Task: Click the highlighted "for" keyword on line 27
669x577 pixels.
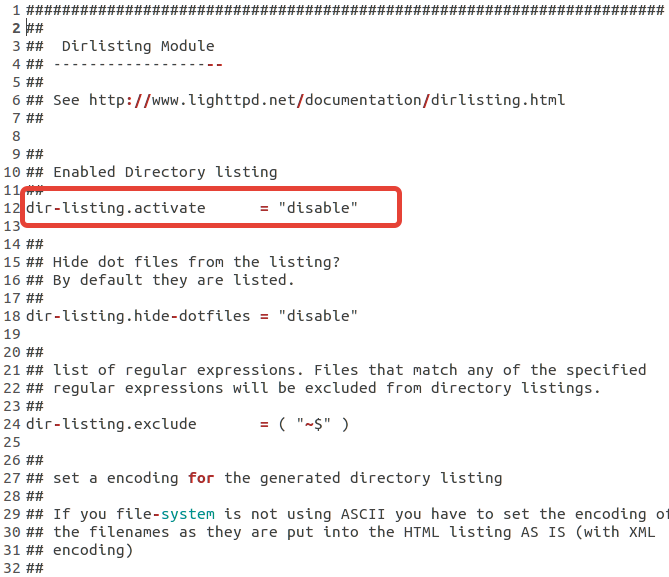Action: click(201, 478)
